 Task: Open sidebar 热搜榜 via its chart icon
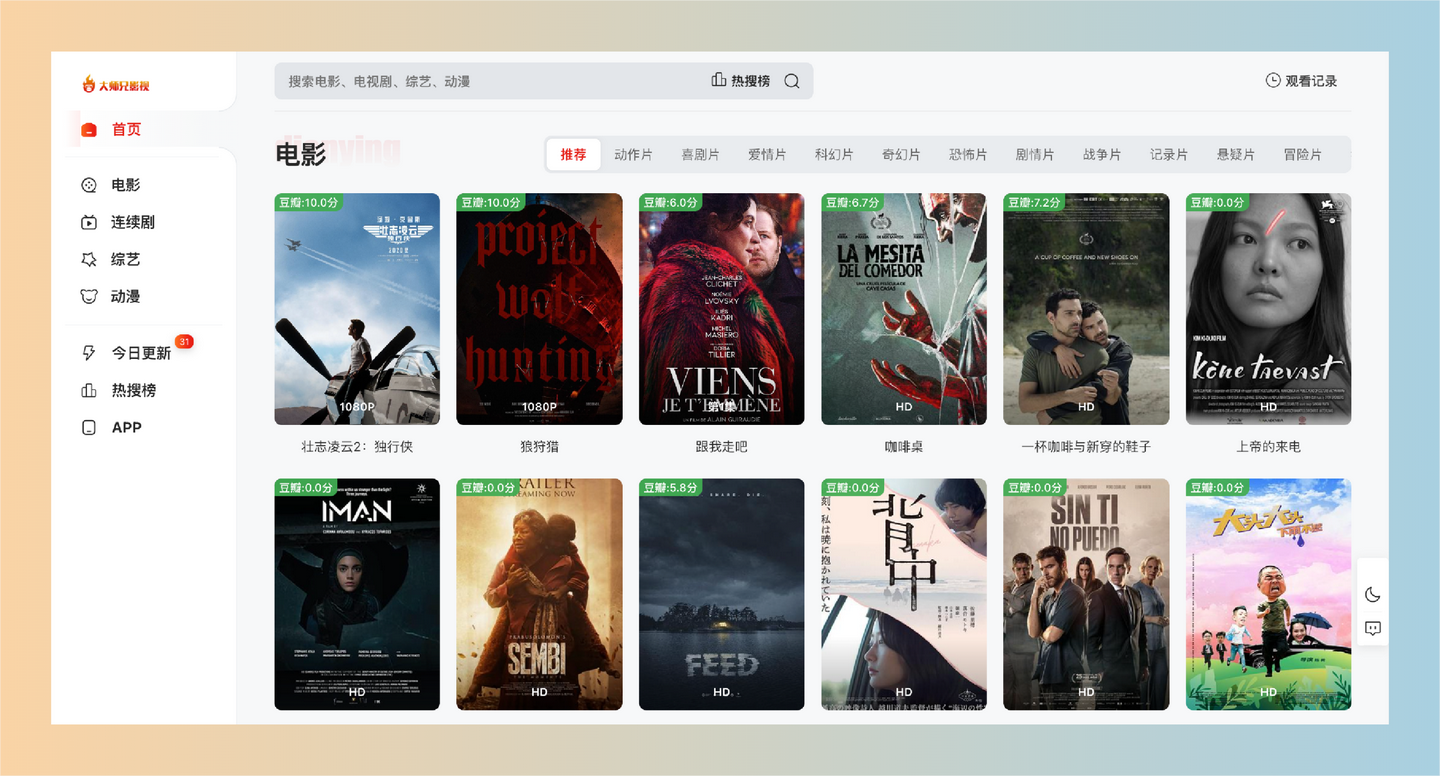click(89, 390)
